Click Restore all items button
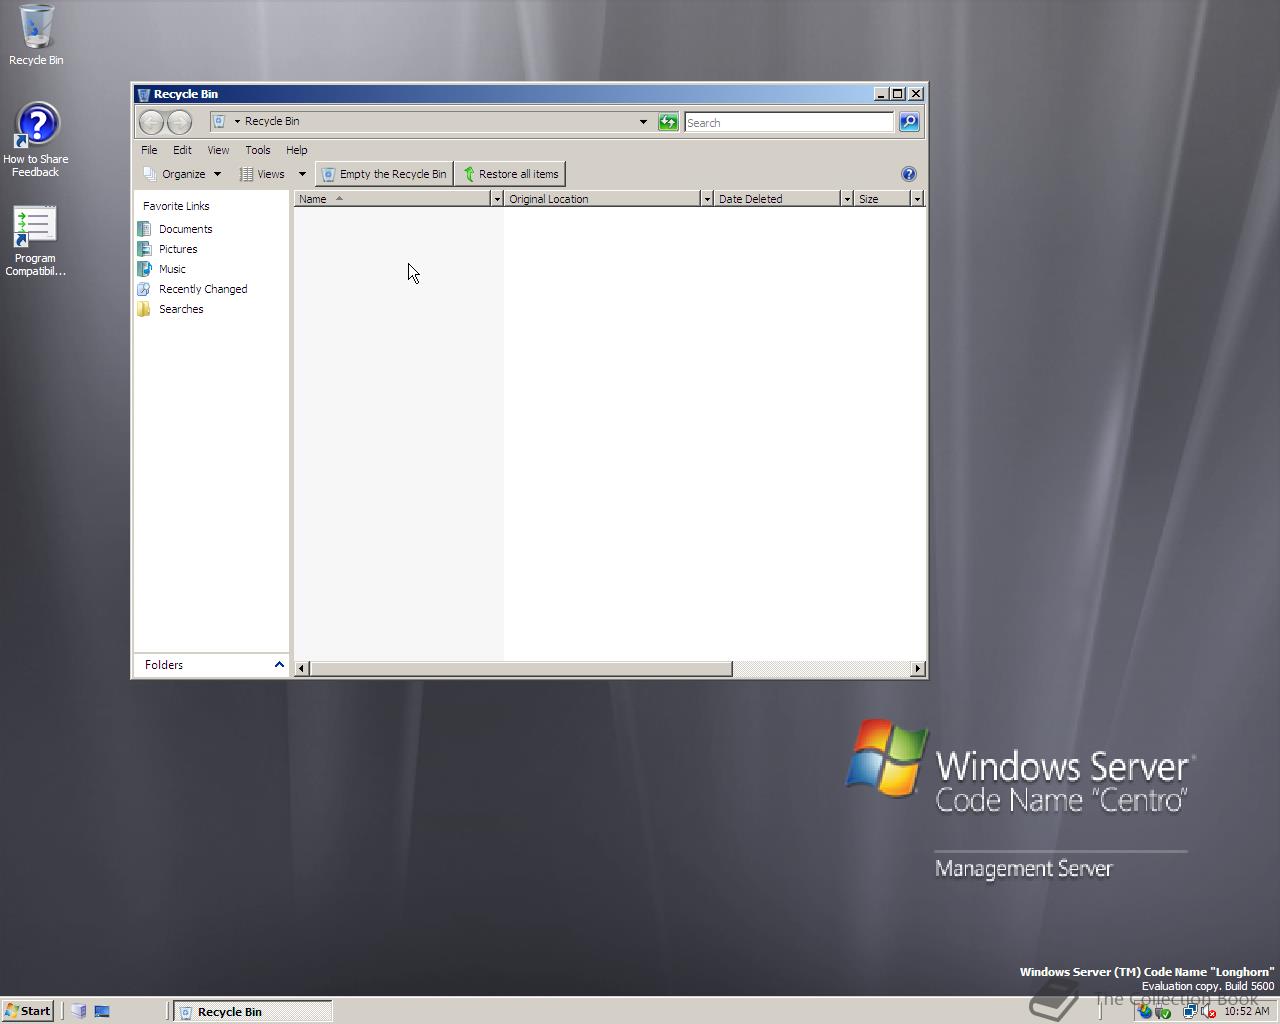The width and height of the screenshot is (1280, 1024). pyautogui.click(x=510, y=174)
